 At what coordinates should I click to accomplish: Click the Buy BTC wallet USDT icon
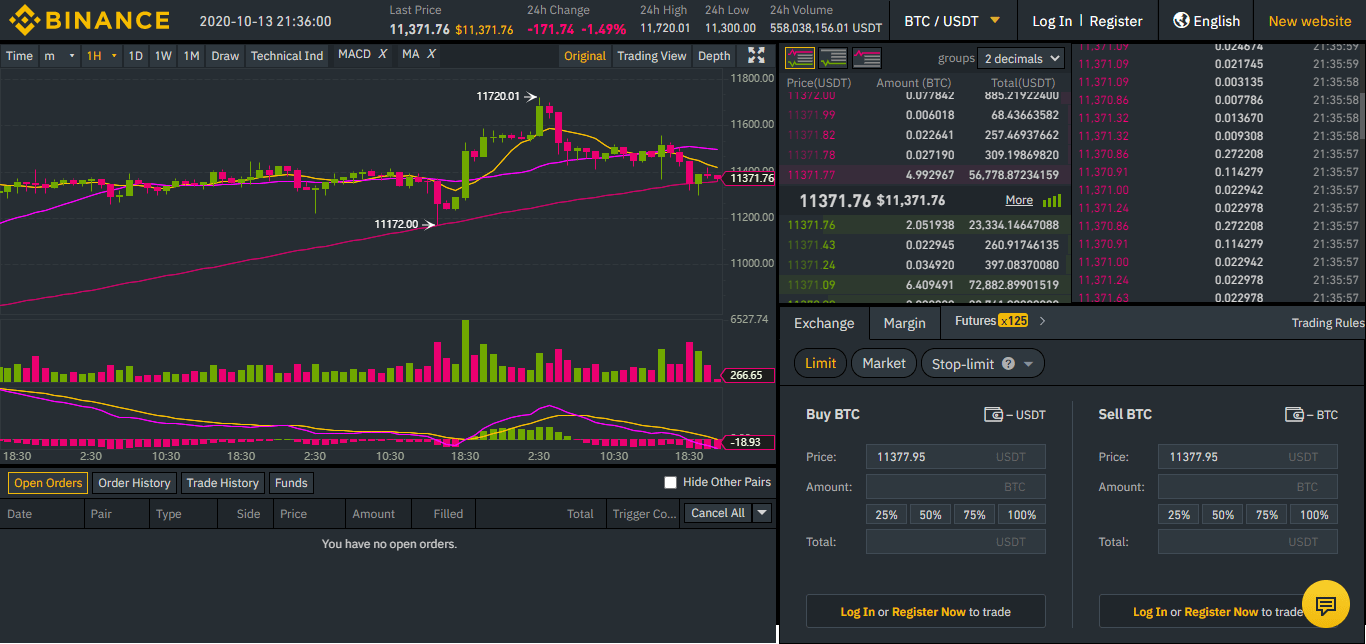click(993, 414)
